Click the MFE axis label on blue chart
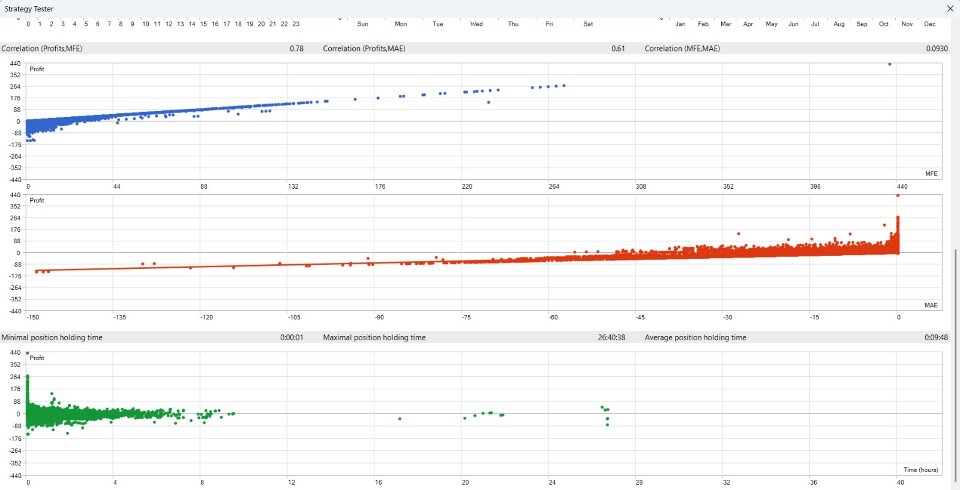 [931, 174]
